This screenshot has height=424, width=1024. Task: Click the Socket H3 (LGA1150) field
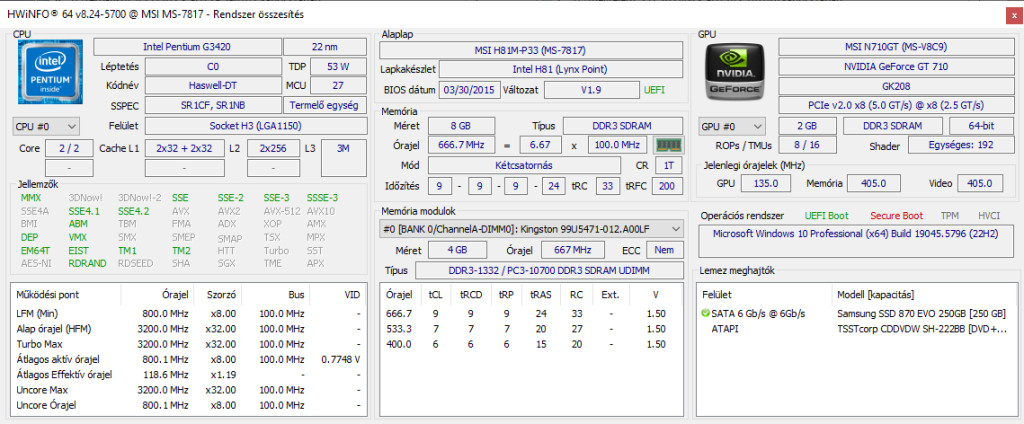[x=255, y=125]
